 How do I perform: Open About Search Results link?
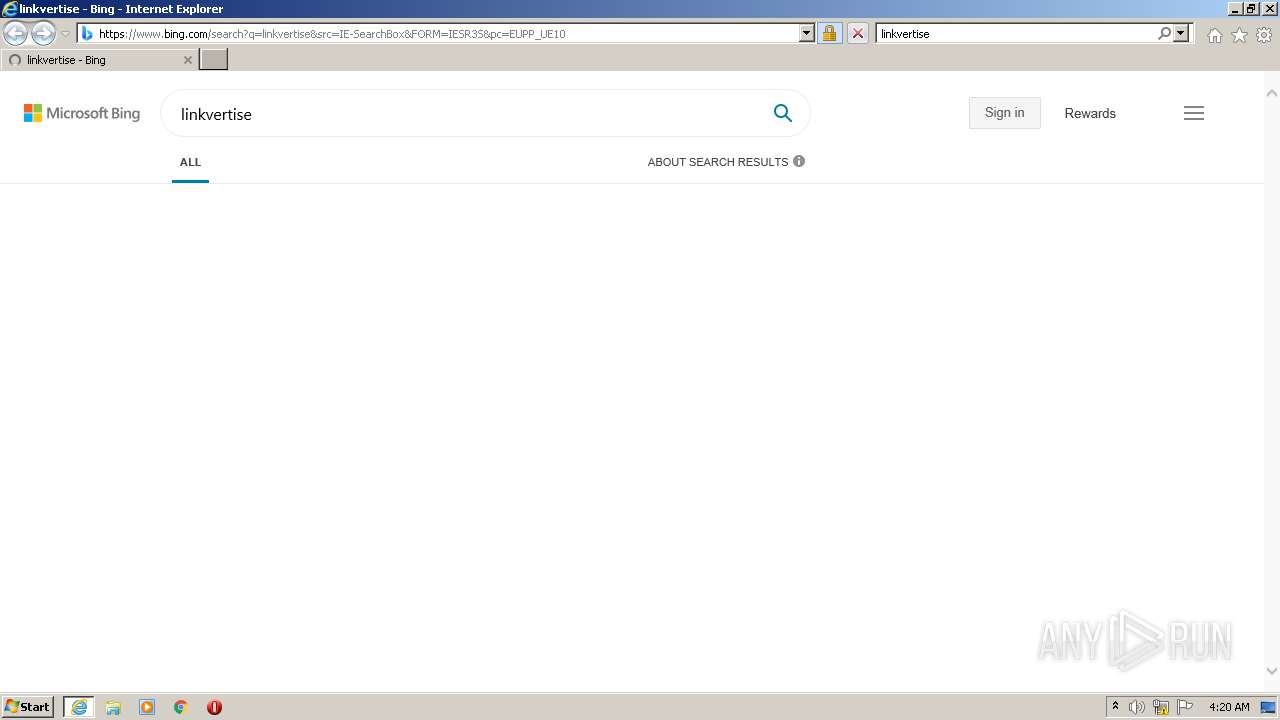pyautogui.click(x=718, y=162)
